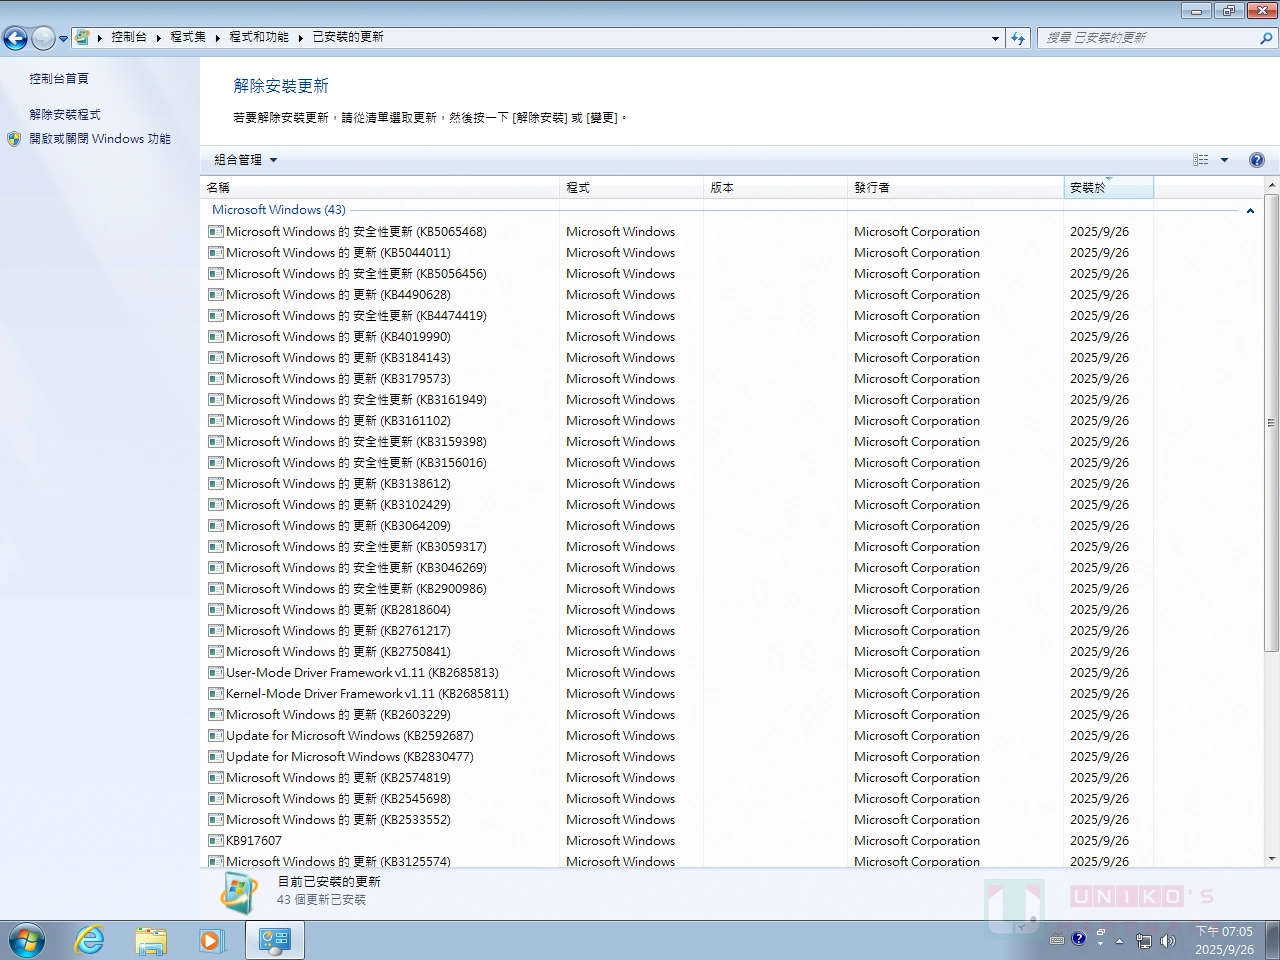Select the 更新 (KB4490628) row
This screenshot has height=960, width=1280.
point(678,295)
